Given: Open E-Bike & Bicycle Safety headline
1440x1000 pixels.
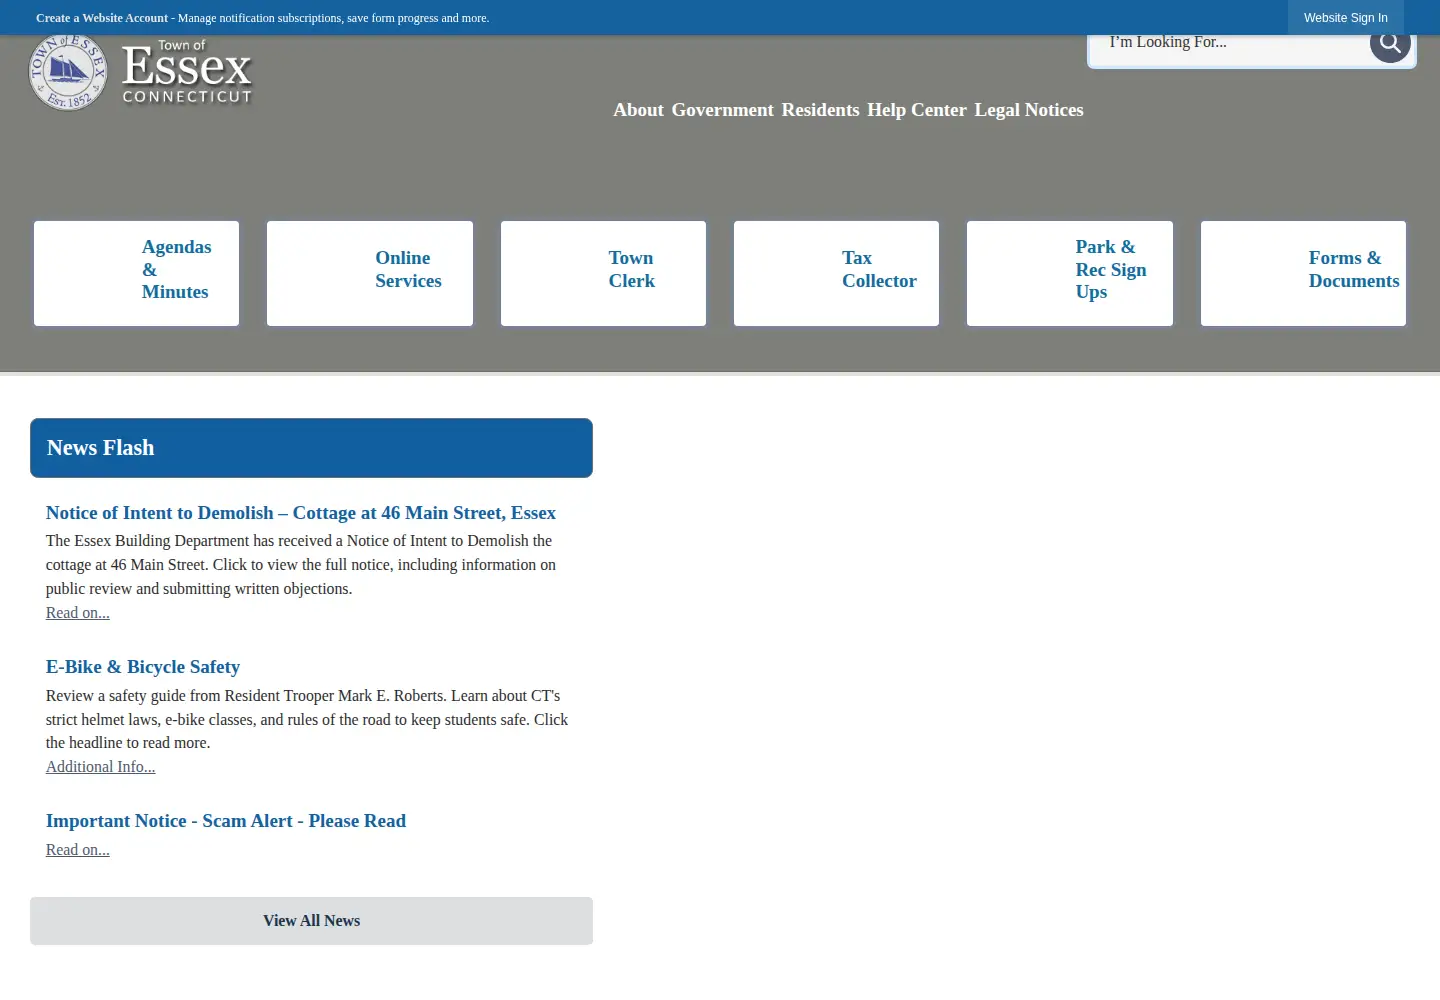Looking at the screenshot, I should point(143,667).
